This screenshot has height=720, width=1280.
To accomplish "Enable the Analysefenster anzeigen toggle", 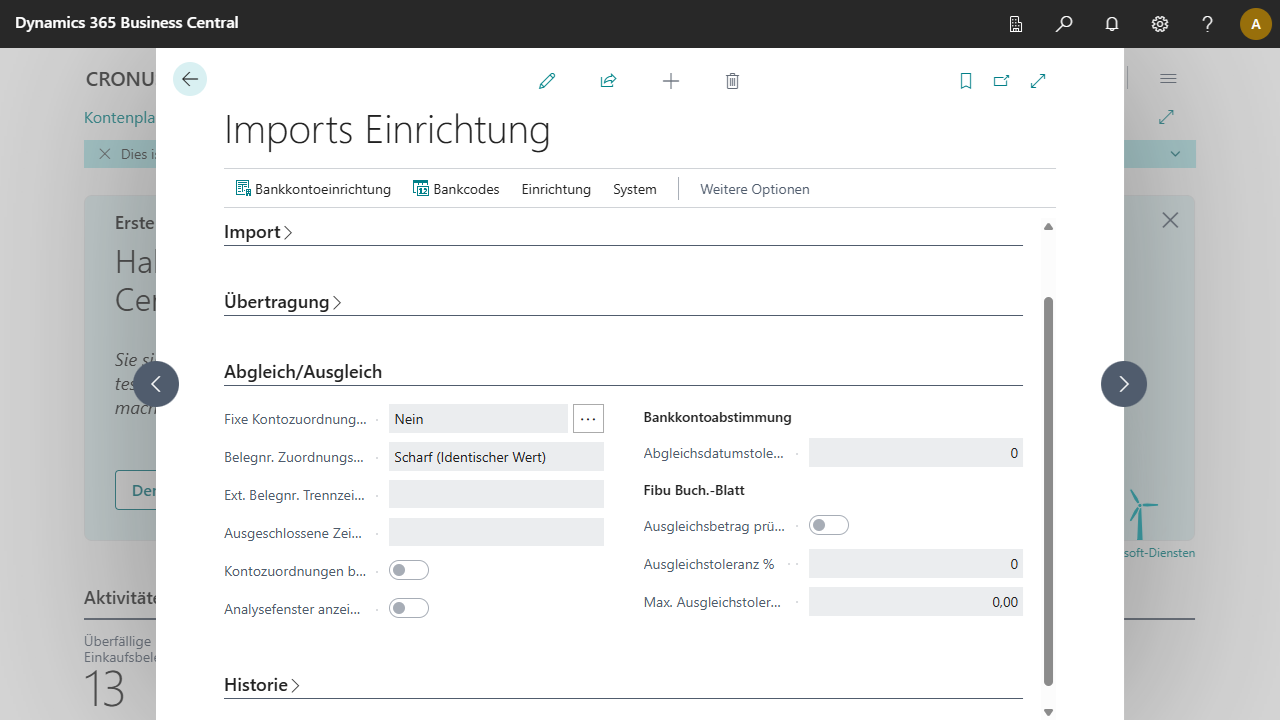I will pos(409,608).
